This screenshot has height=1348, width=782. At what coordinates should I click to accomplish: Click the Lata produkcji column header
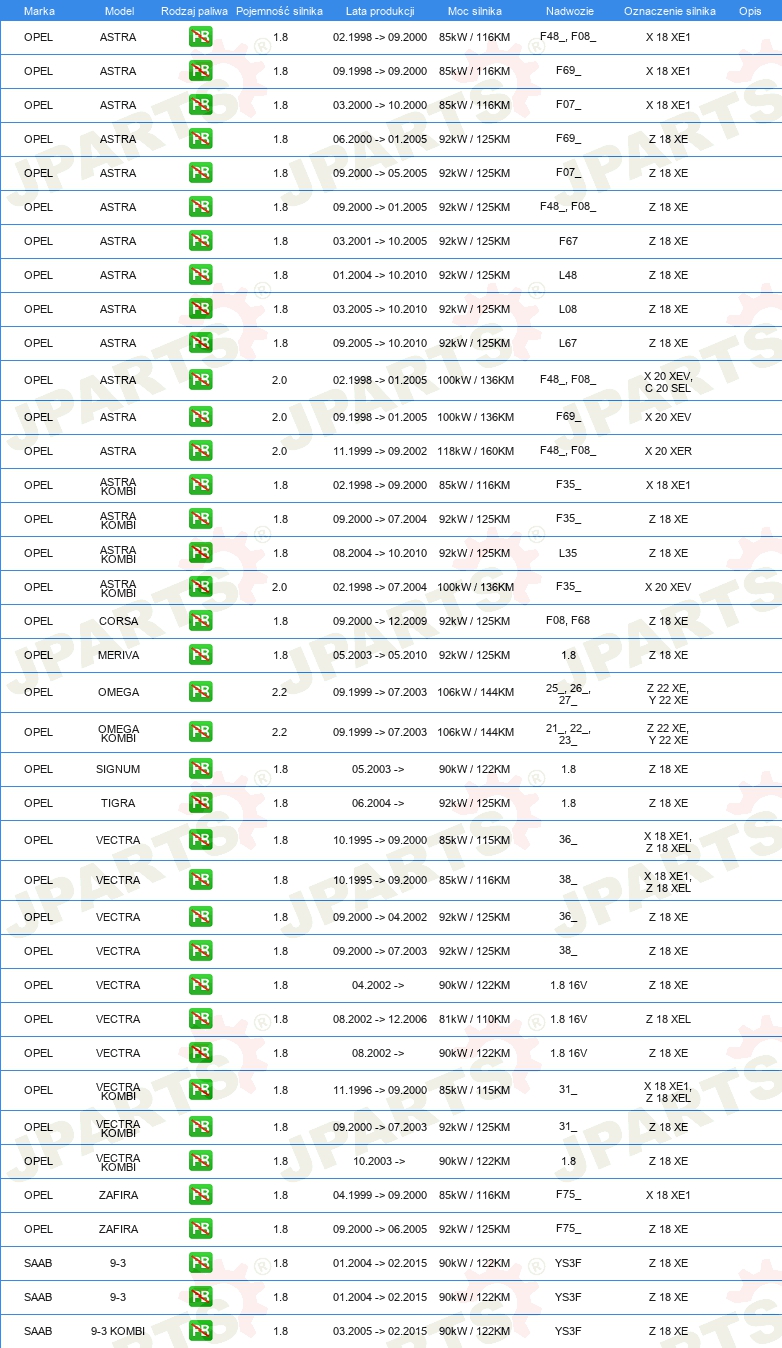pyautogui.click(x=380, y=11)
